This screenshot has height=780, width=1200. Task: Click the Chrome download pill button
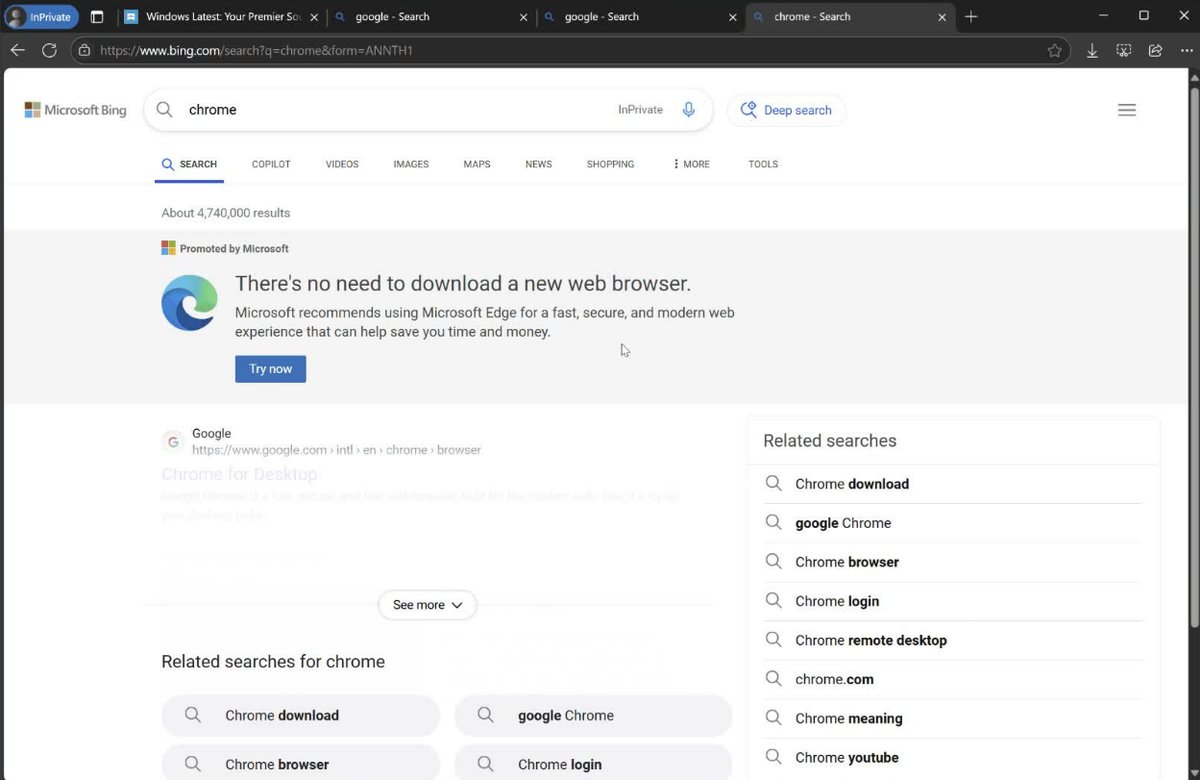[300, 715]
